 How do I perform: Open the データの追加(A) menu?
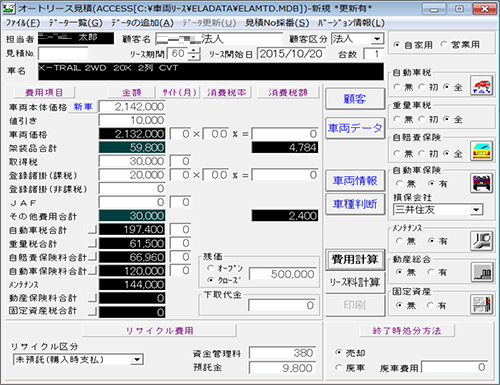[x=142, y=23]
